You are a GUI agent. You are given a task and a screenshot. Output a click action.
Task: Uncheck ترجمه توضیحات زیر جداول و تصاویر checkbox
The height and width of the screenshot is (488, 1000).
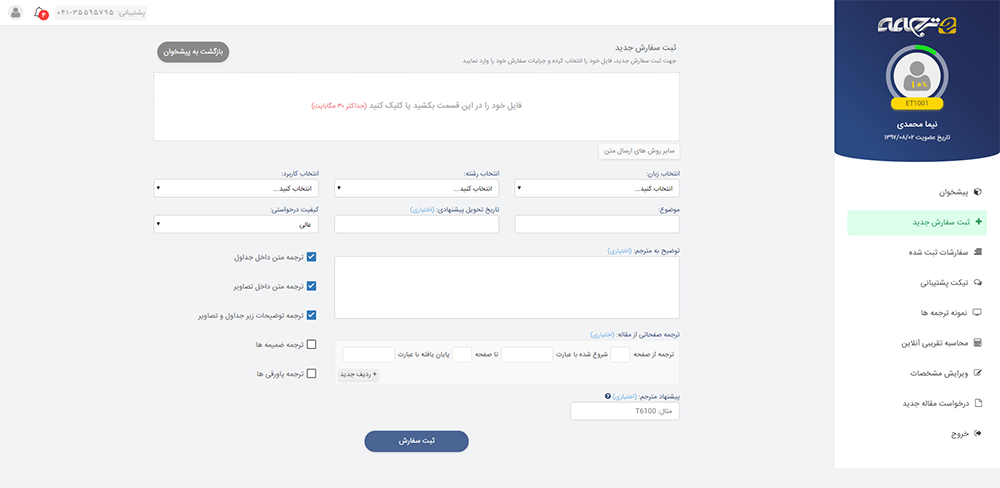click(x=311, y=315)
